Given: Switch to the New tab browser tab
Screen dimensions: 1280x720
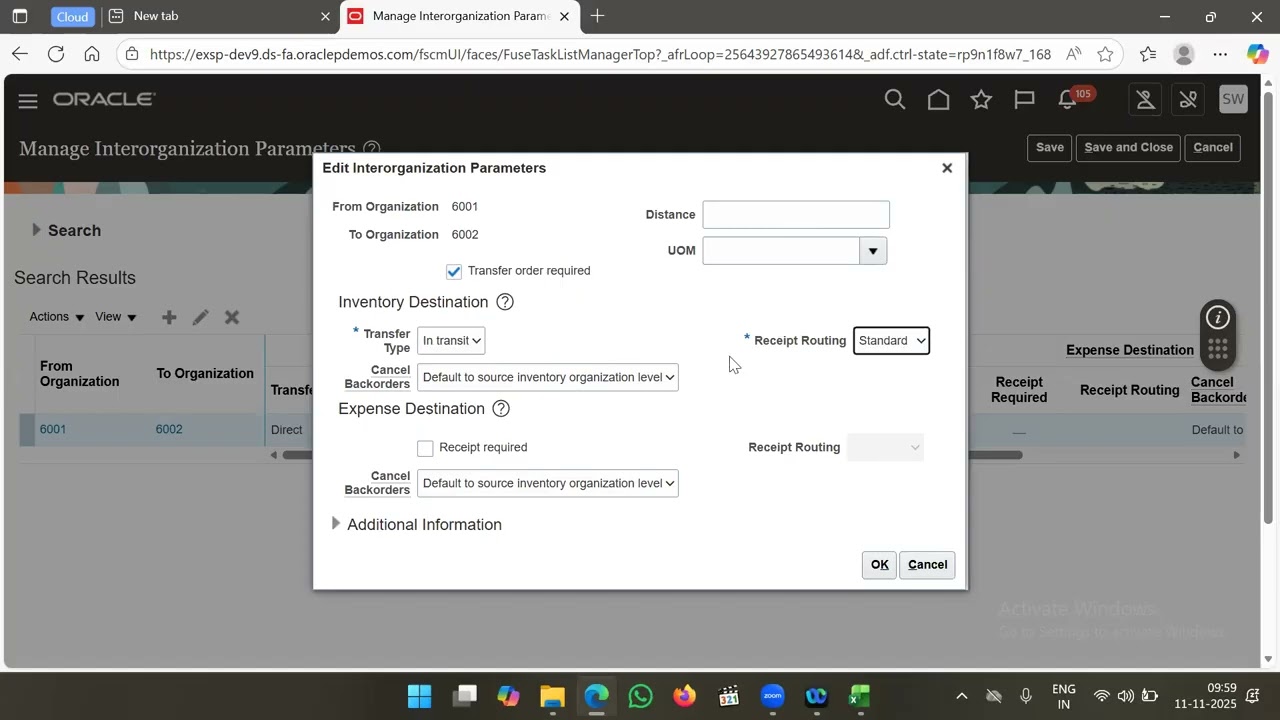Looking at the screenshot, I should (x=220, y=16).
